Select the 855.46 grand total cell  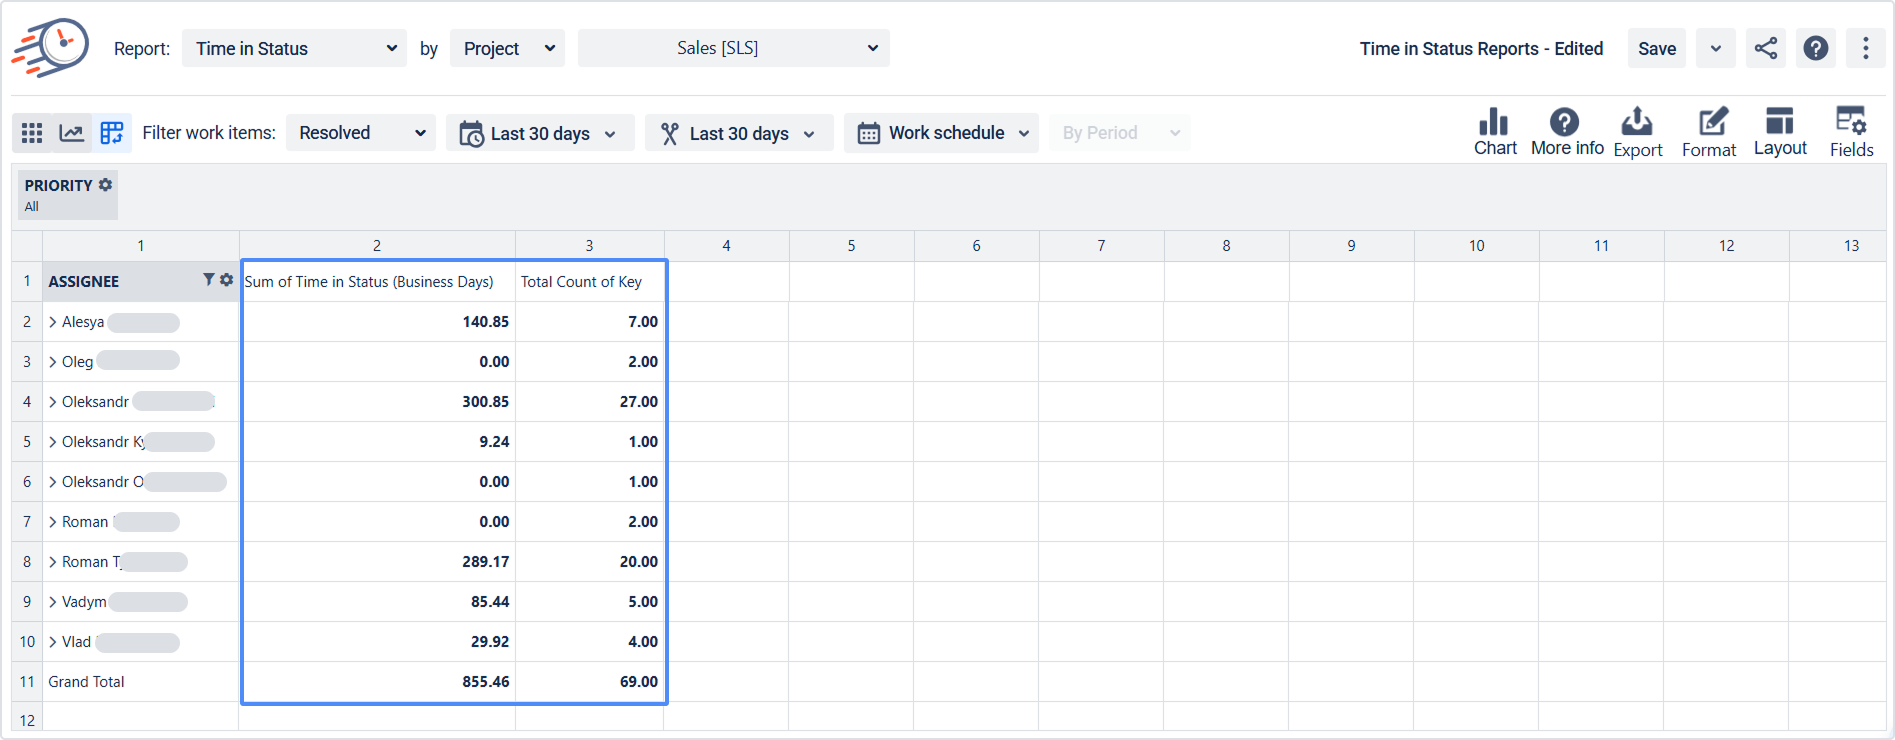point(378,682)
